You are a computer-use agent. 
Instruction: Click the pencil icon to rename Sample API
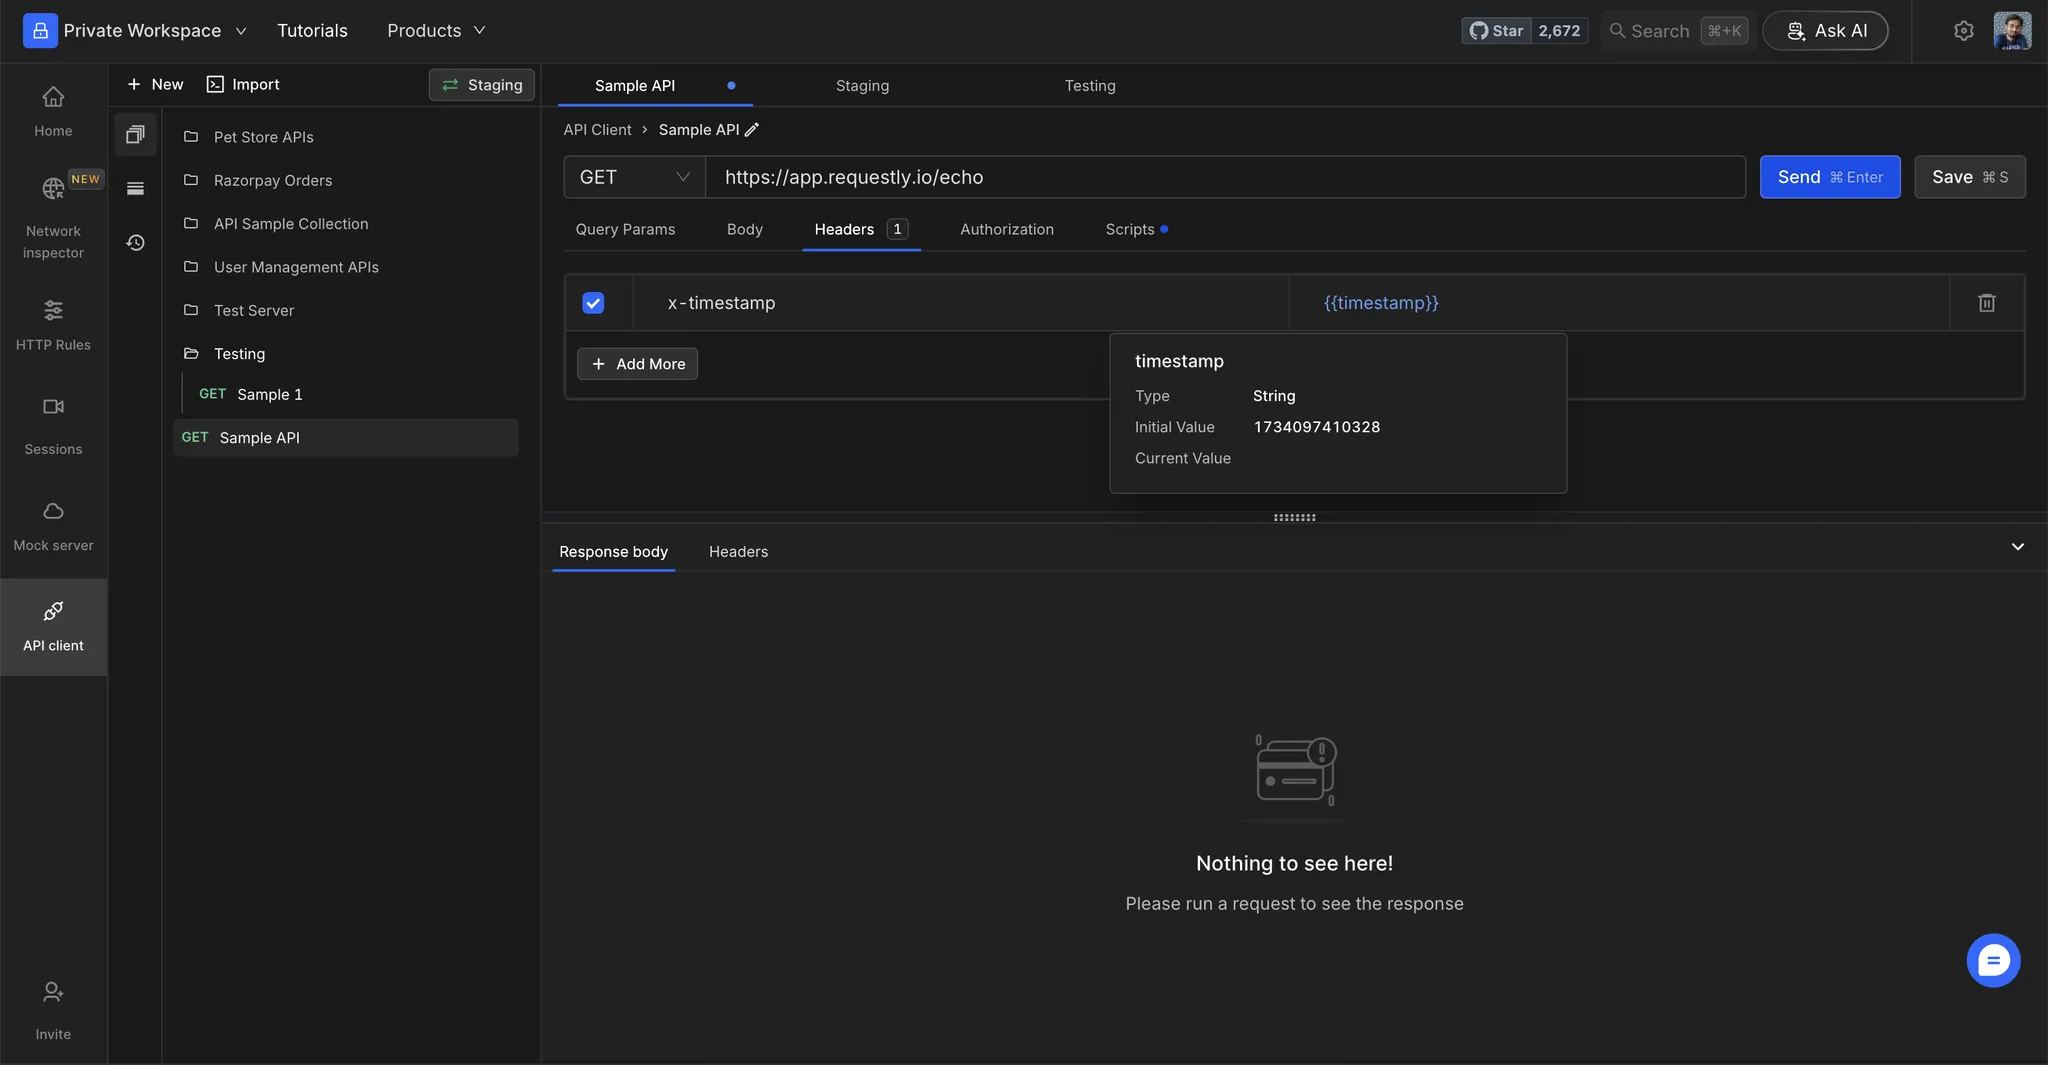[x=752, y=130]
